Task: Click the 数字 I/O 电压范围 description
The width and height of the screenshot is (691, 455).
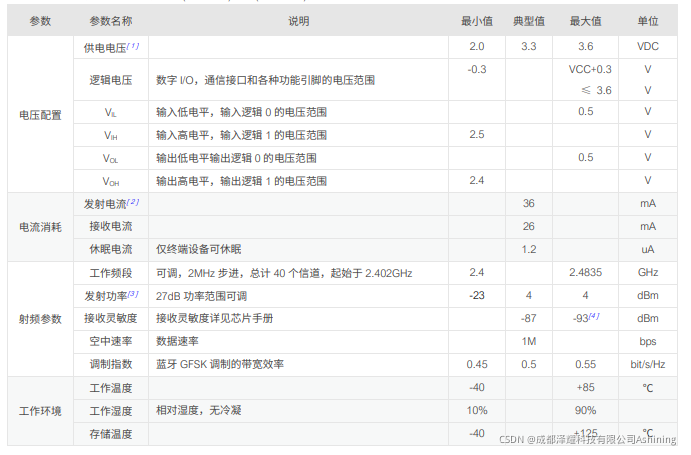Action: coord(265,80)
